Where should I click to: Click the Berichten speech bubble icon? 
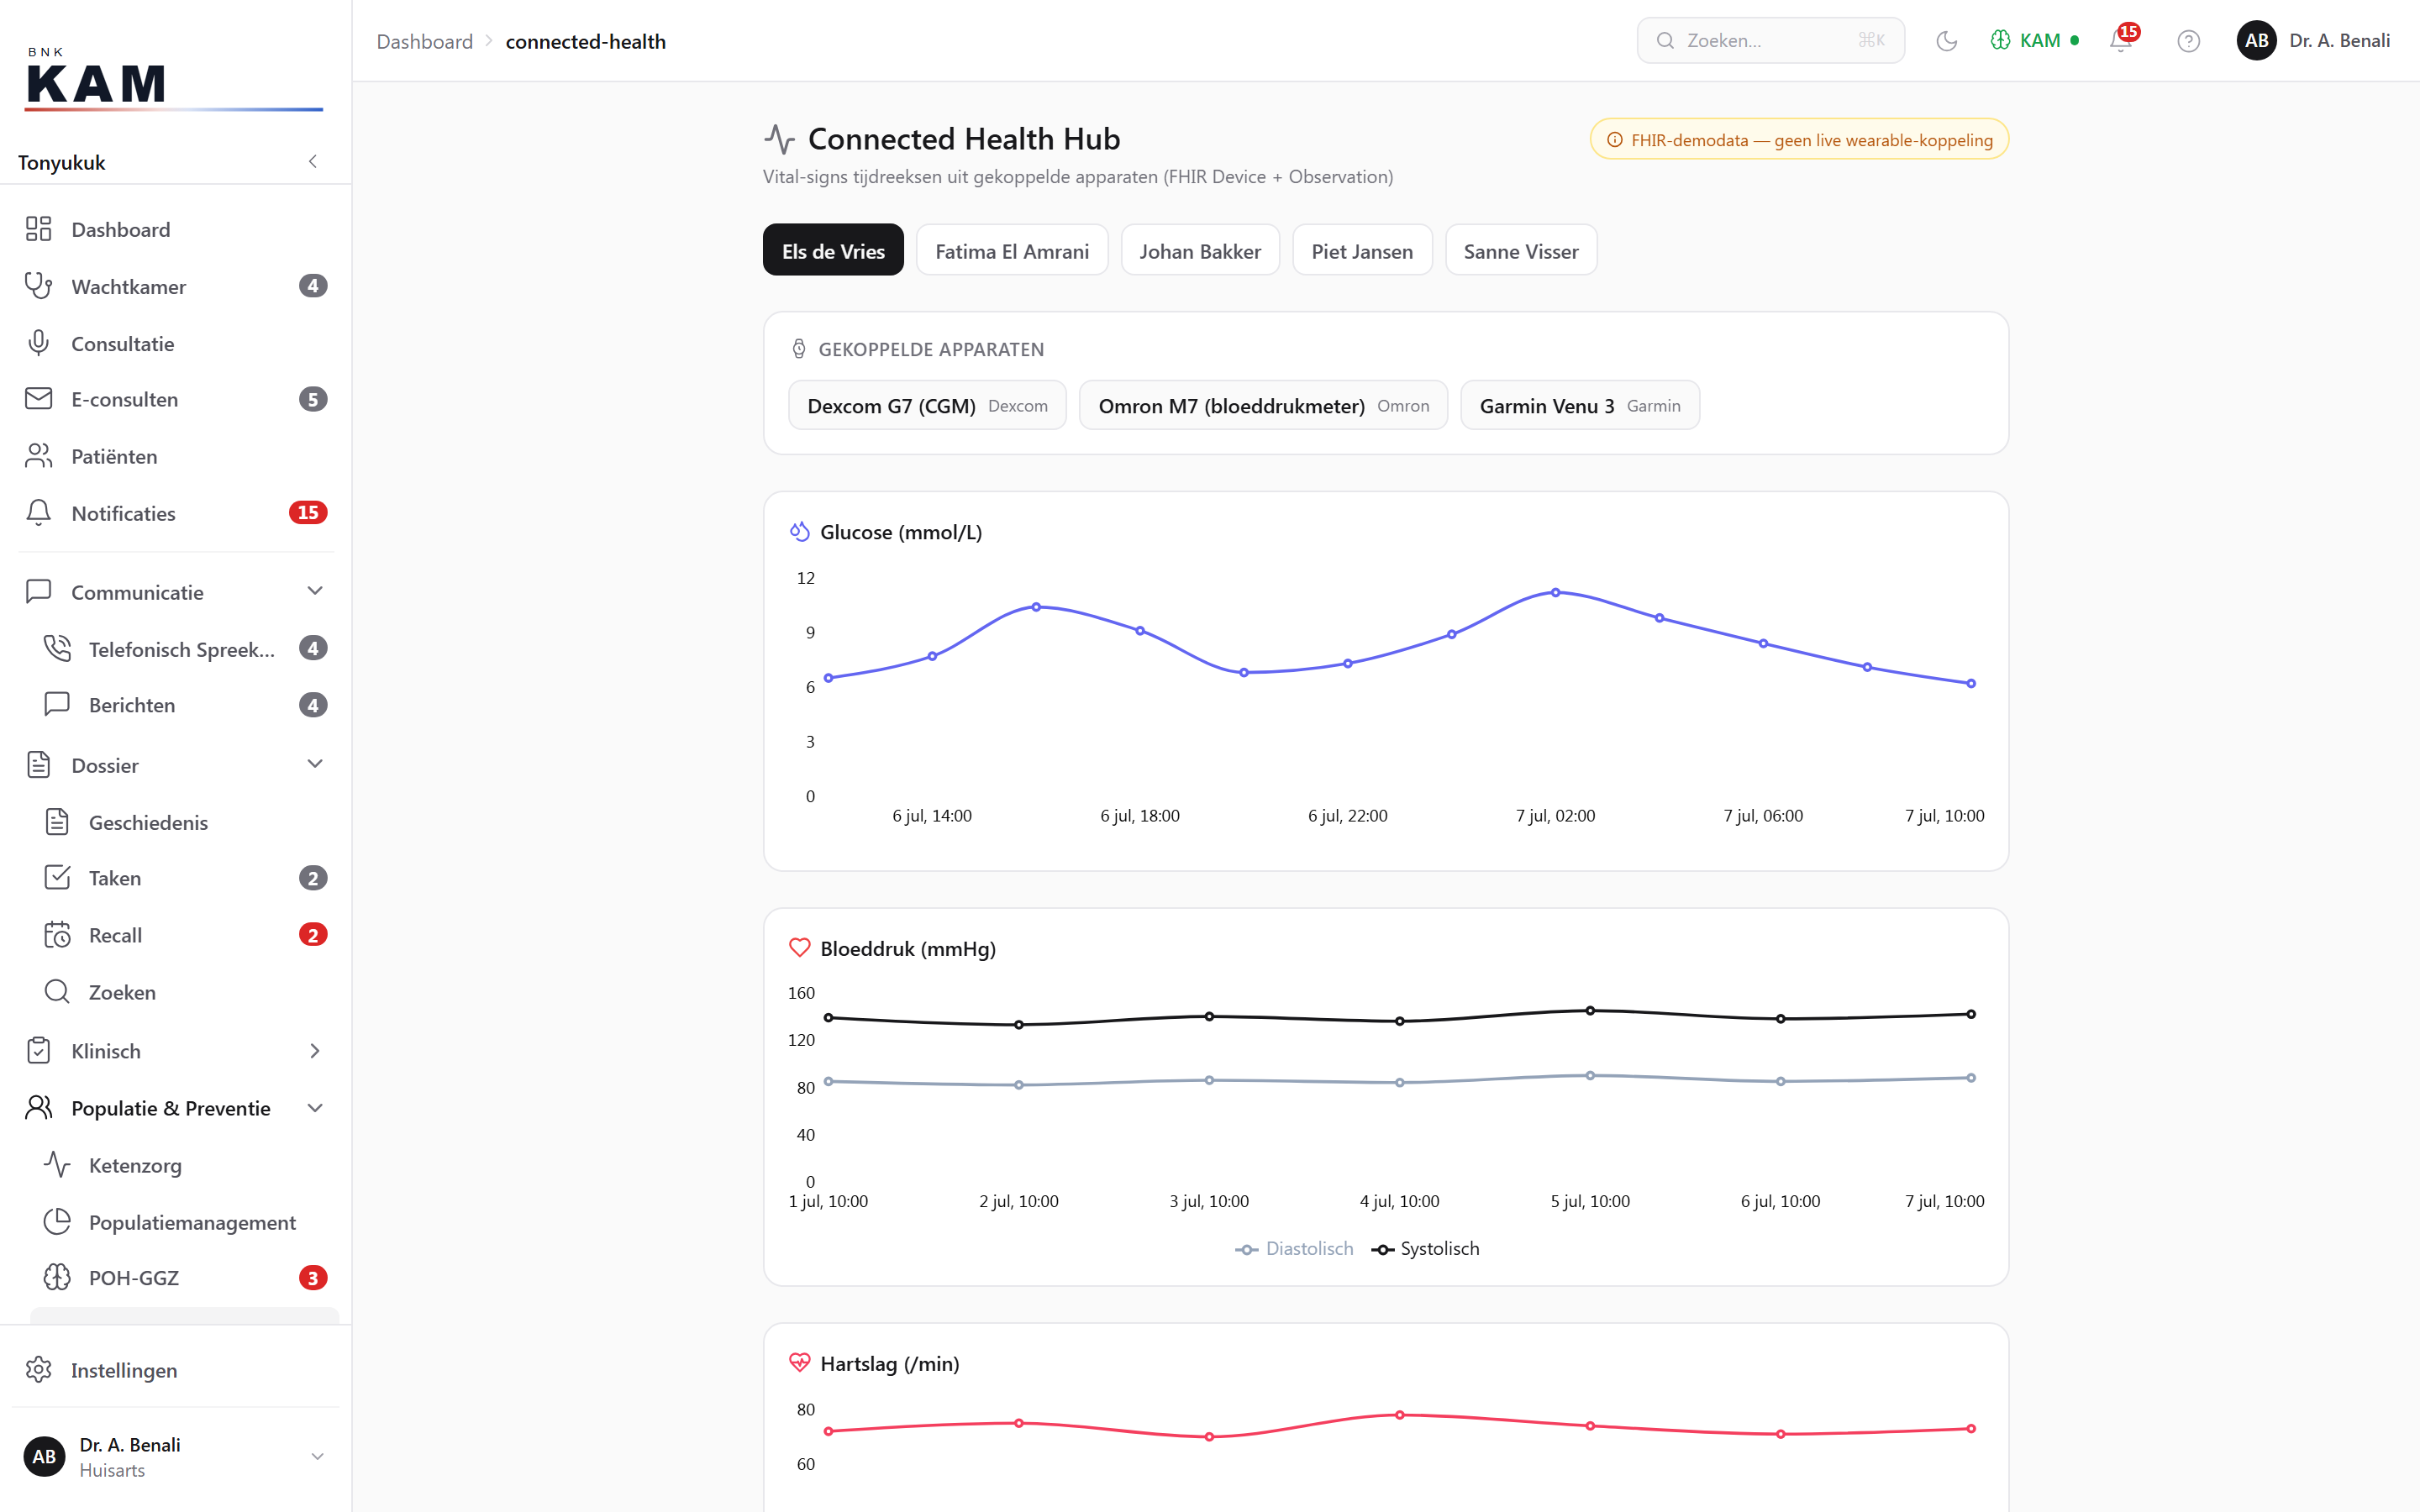coord(57,705)
